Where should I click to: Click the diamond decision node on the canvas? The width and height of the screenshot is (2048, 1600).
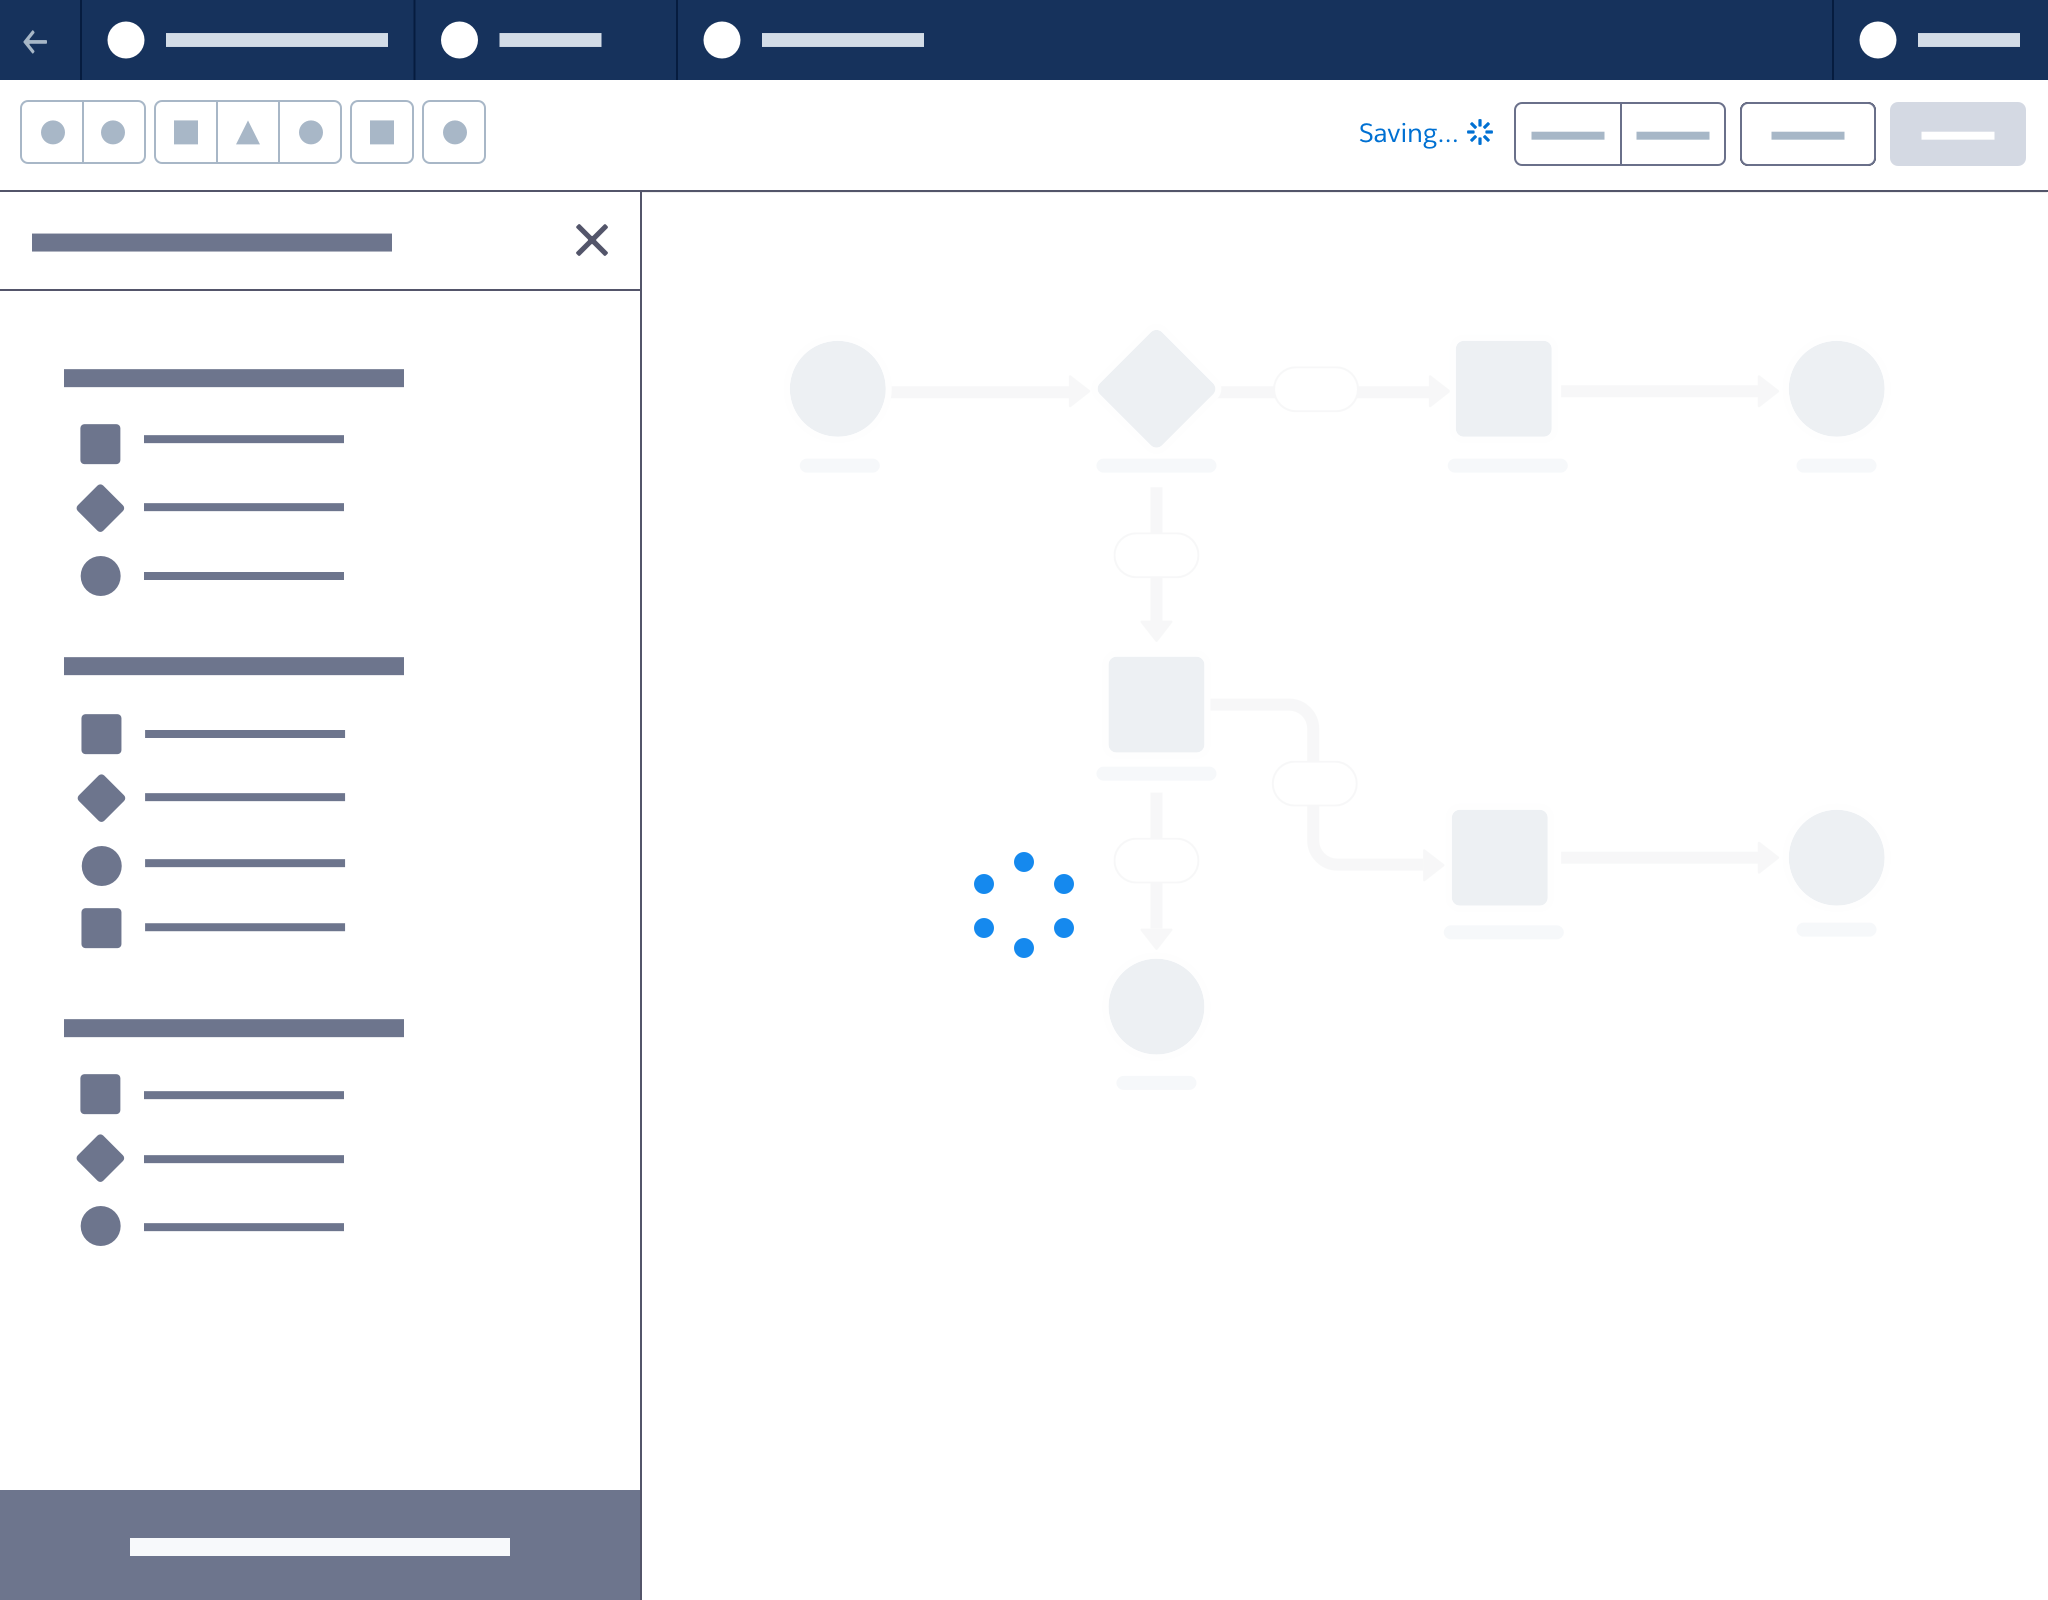1156,388
